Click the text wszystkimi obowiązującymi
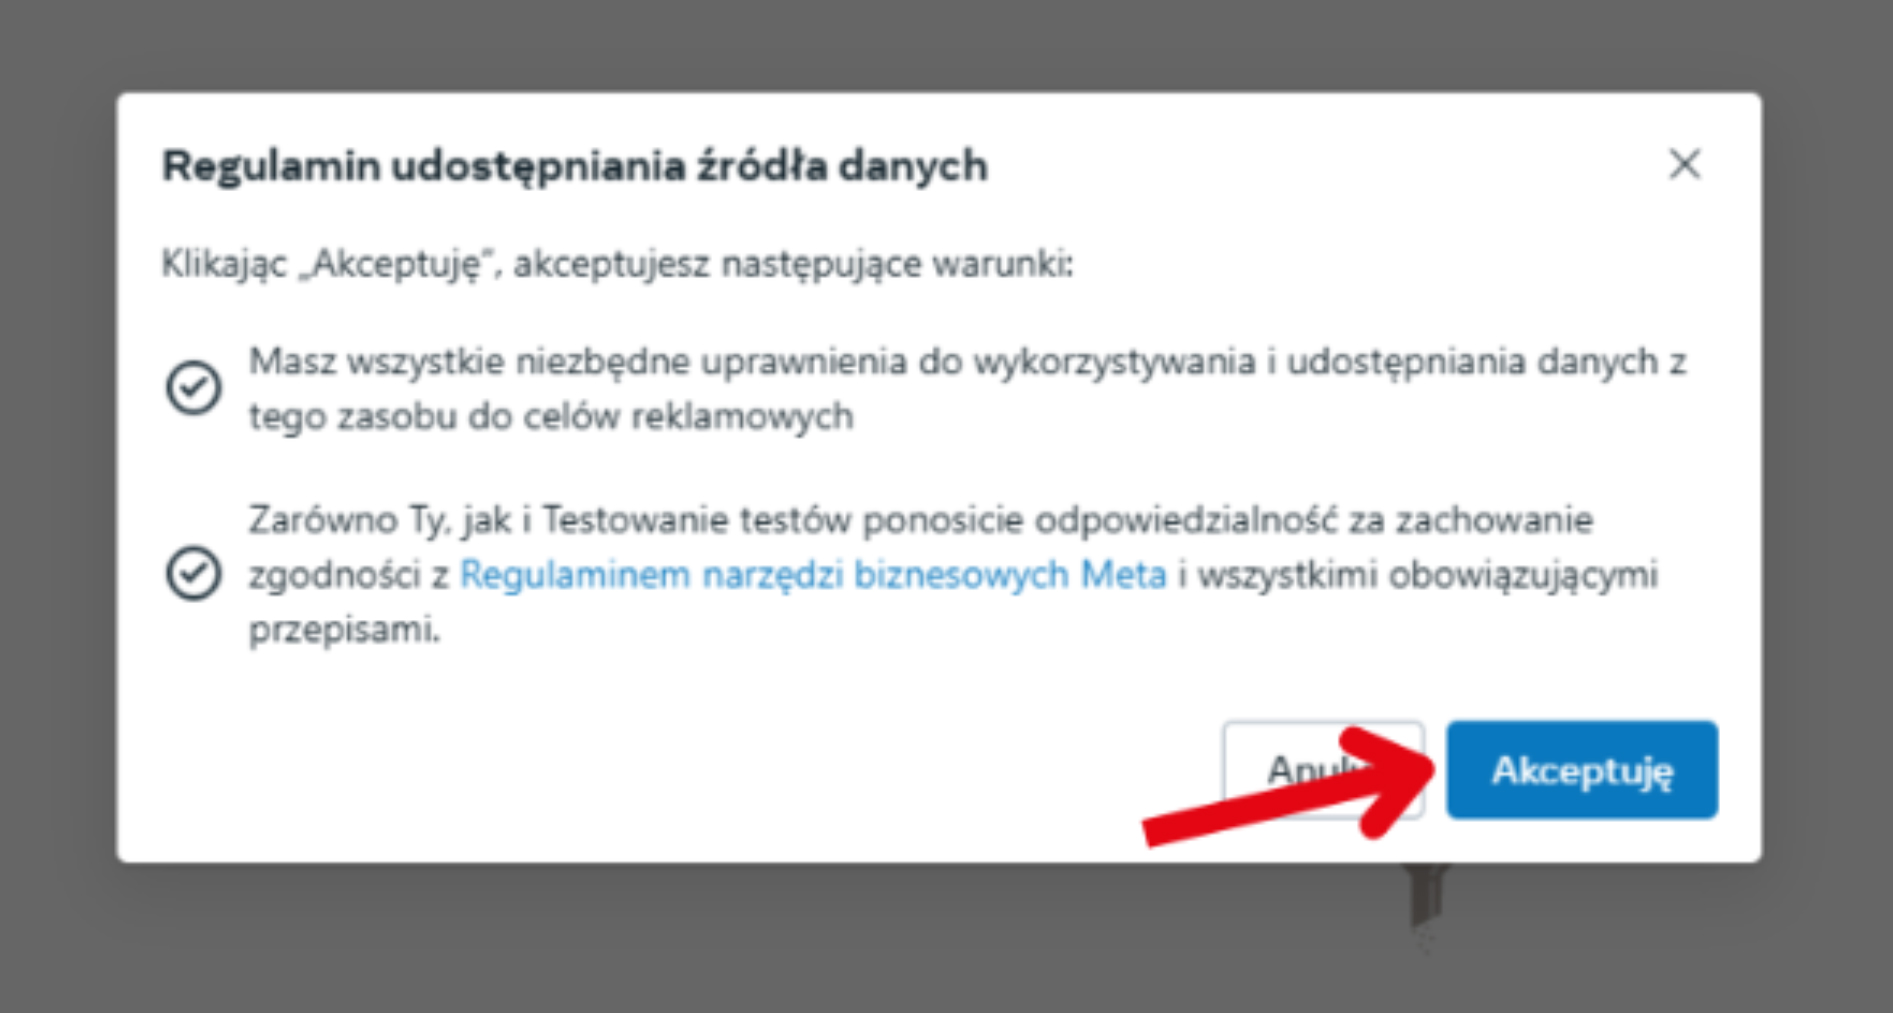 (x=1428, y=575)
